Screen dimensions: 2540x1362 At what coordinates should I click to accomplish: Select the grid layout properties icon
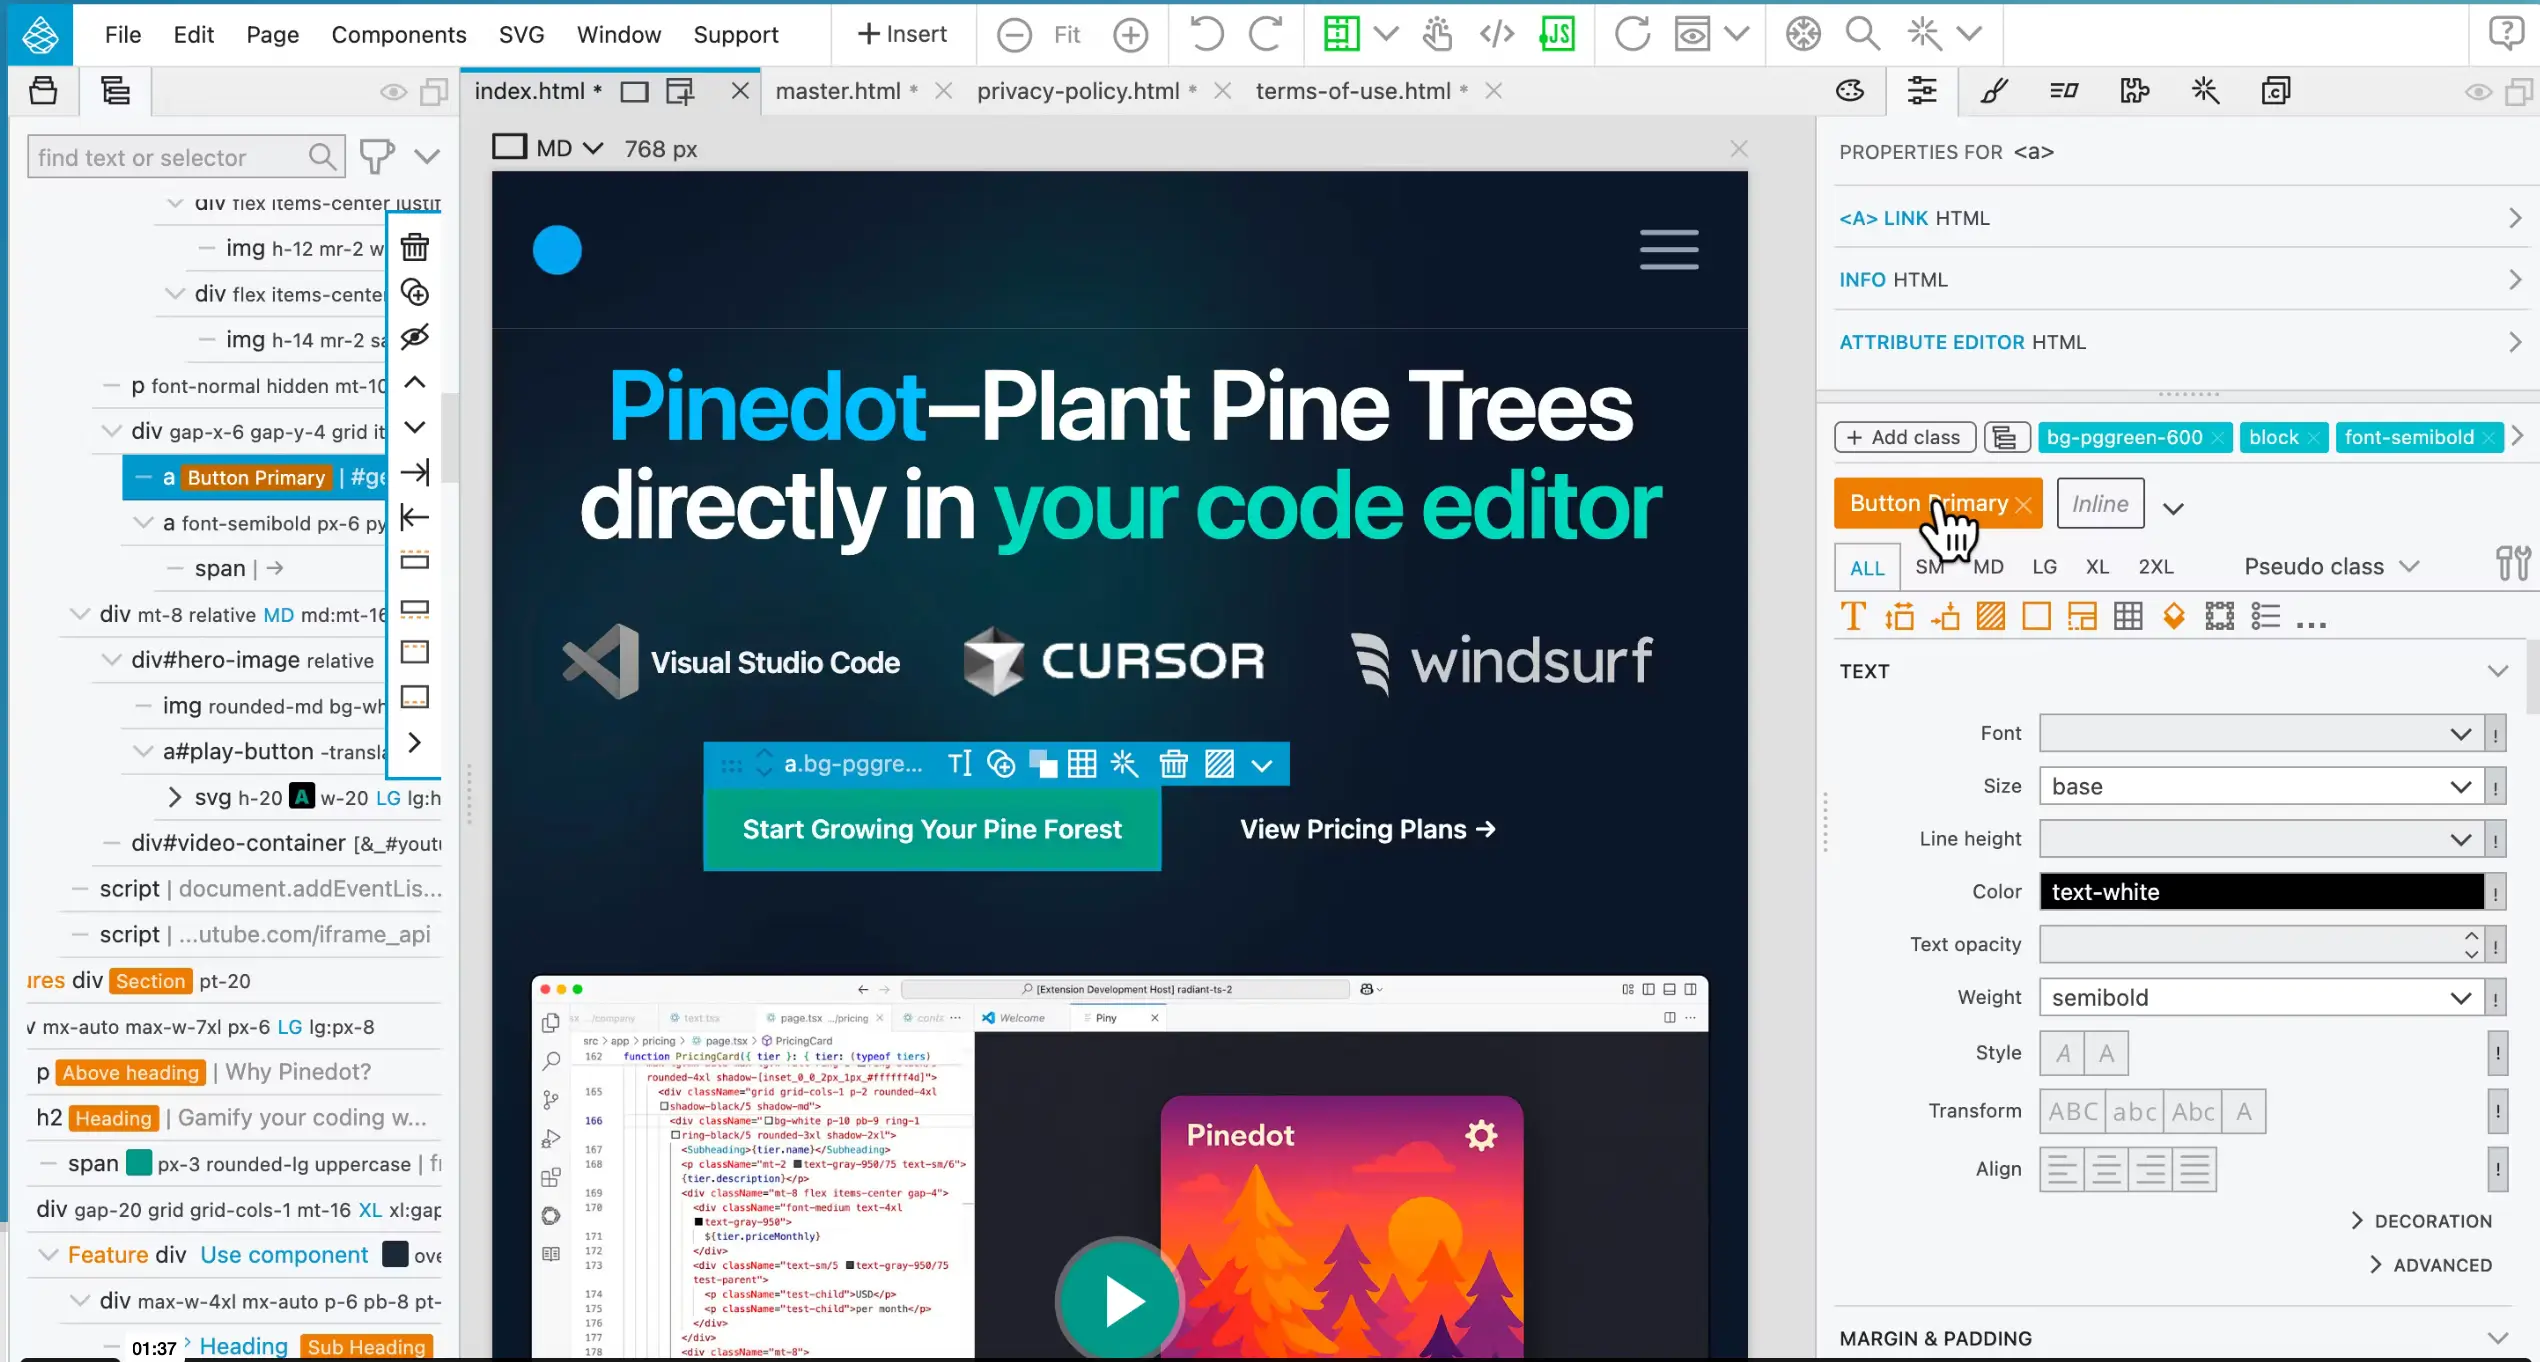(2128, 616)
